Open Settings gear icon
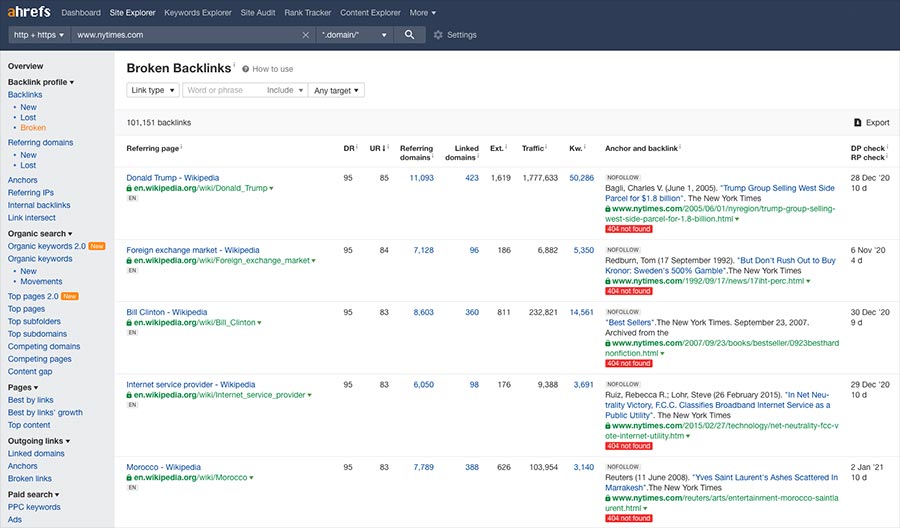This screenshot has width=900, height=528. tap(438, 35)
